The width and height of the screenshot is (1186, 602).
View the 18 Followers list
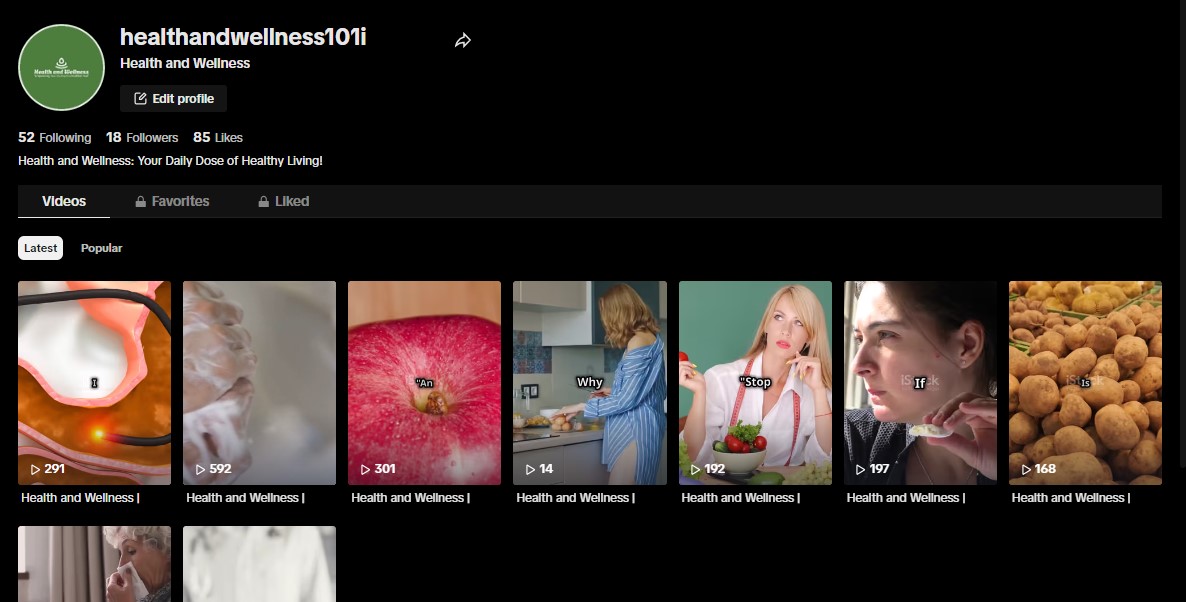coord(142,138)
